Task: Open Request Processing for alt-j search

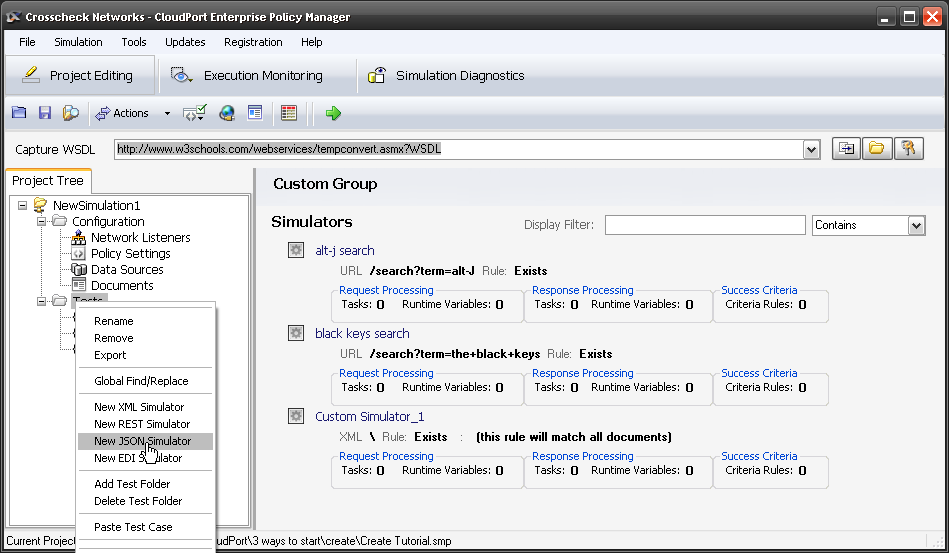Action: [386, 290]
